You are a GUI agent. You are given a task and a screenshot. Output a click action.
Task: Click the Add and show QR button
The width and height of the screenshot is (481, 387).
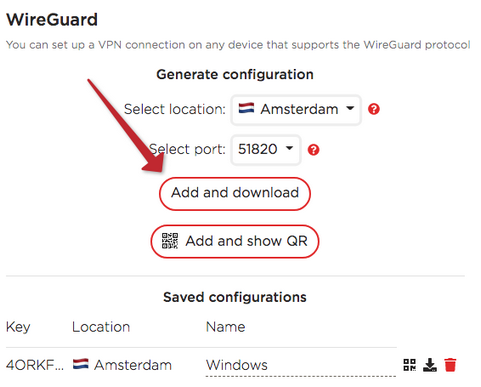coord(235,241)
